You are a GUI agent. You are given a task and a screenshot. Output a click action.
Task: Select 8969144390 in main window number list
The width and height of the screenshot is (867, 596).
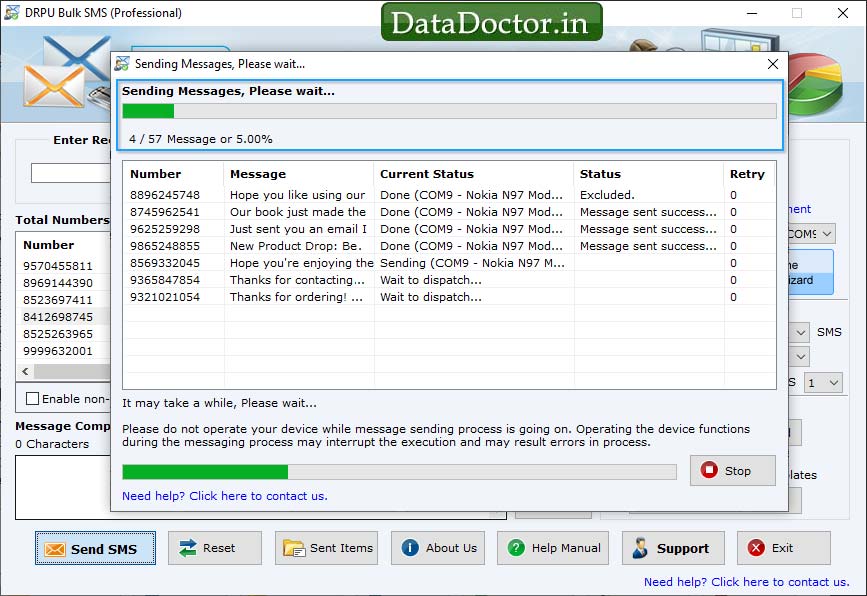click(58, 283)
